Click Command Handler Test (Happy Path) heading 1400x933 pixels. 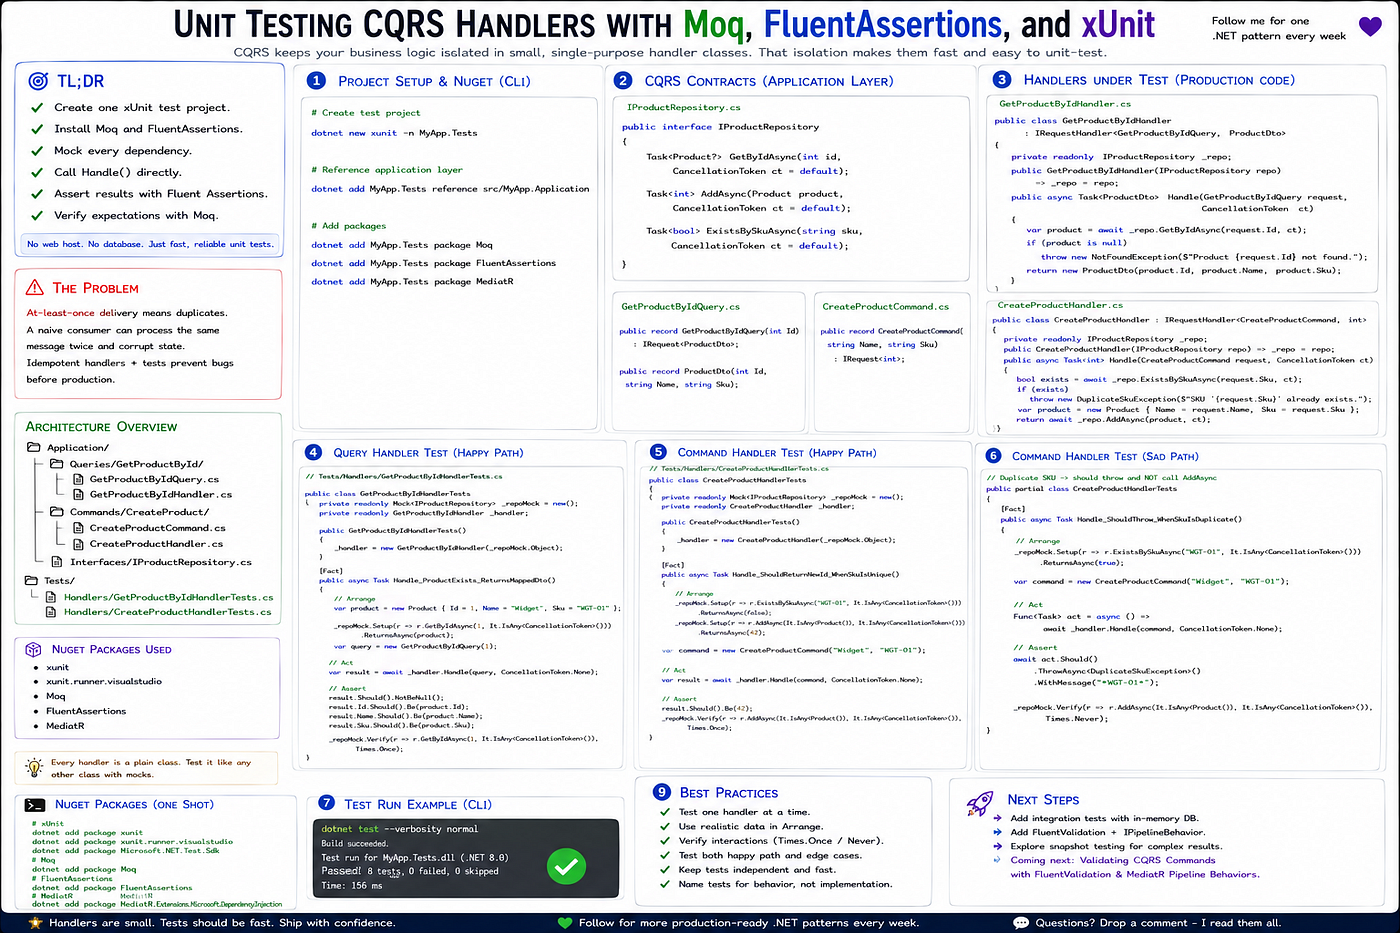coord(777,452)
